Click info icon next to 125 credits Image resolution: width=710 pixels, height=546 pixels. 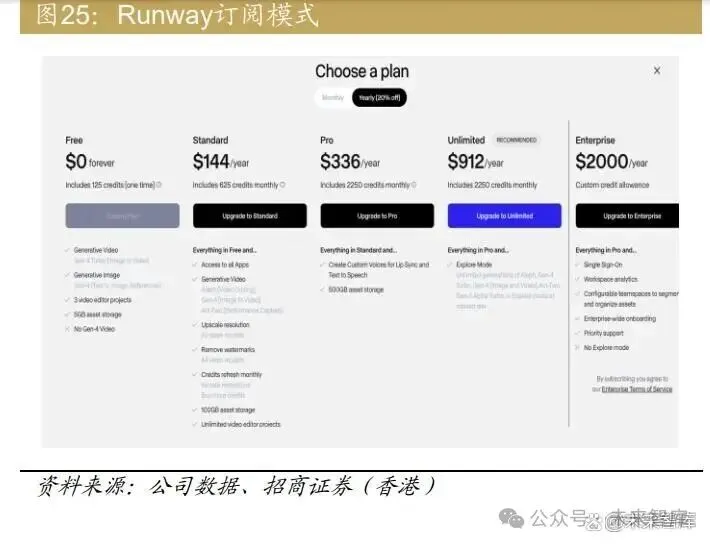point(159,185)
